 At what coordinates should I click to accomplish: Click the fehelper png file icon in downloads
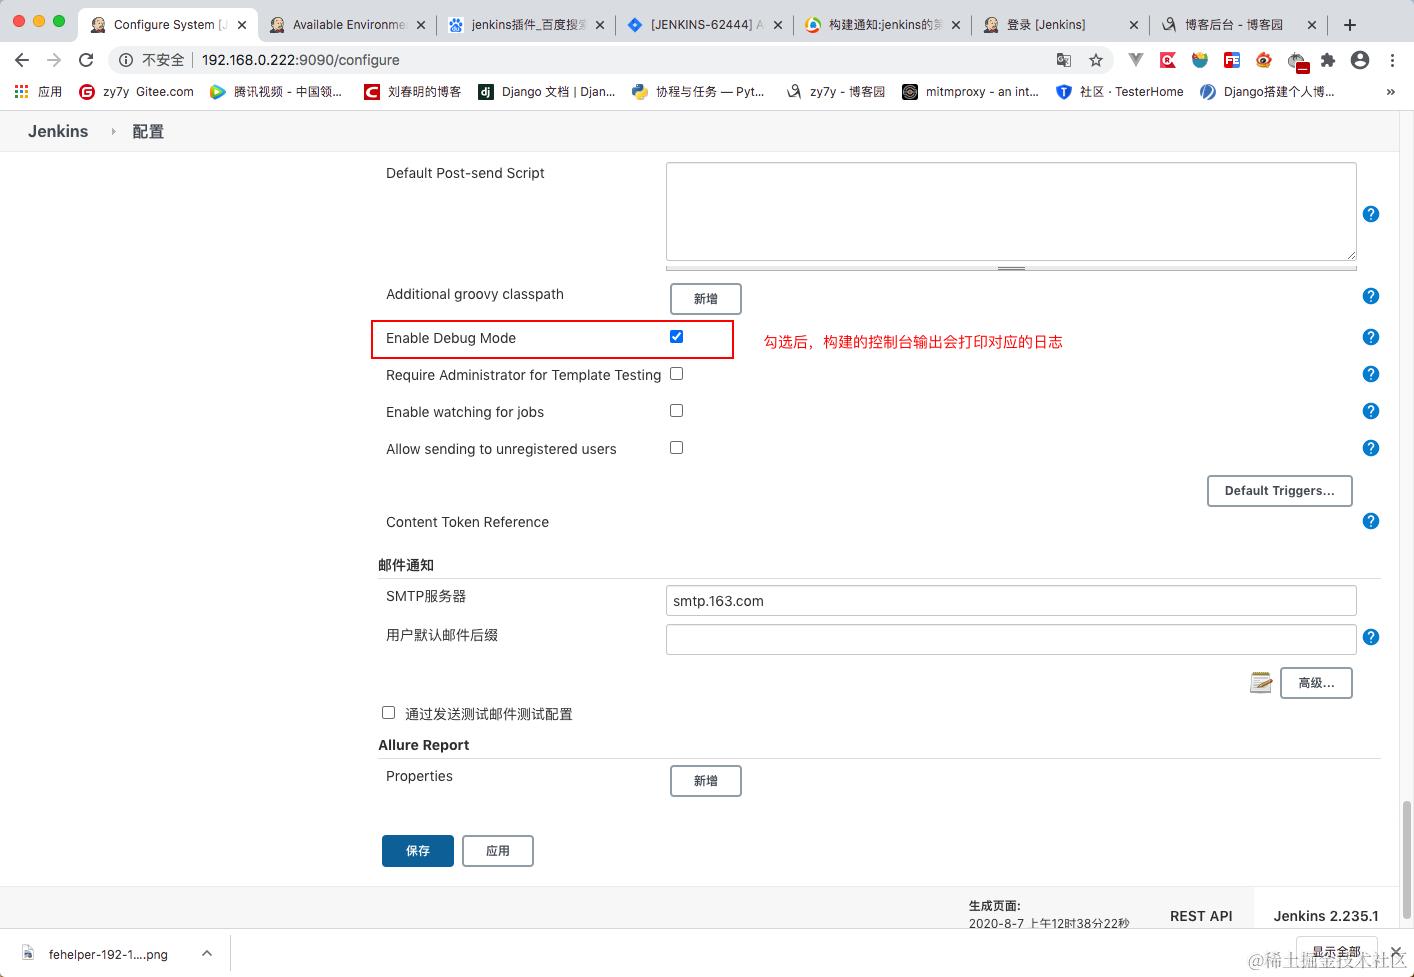pos(28,953)
